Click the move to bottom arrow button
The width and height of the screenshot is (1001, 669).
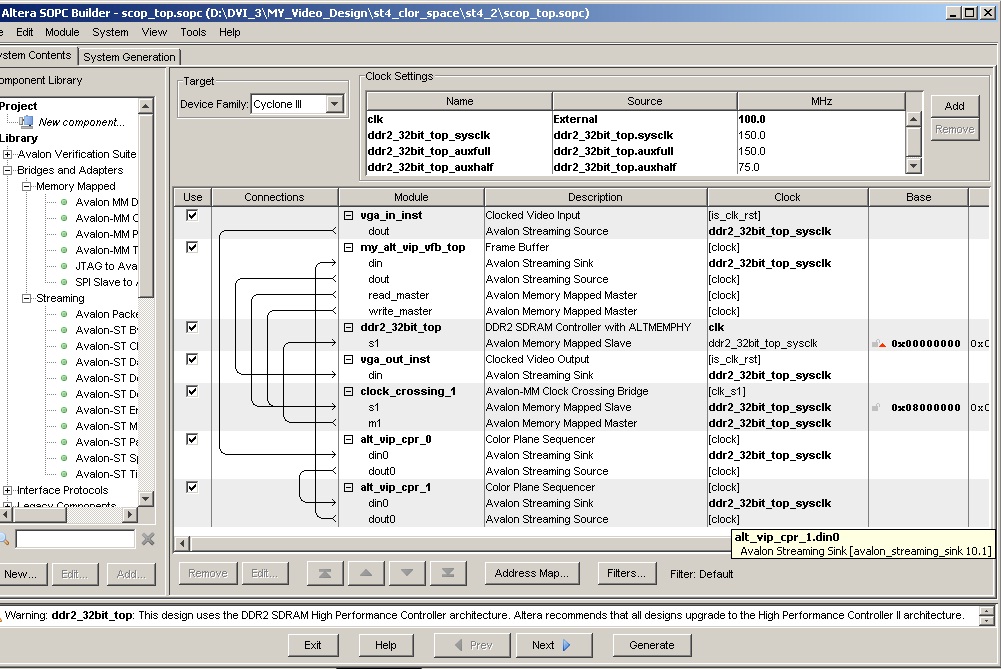tap(447, 573)
